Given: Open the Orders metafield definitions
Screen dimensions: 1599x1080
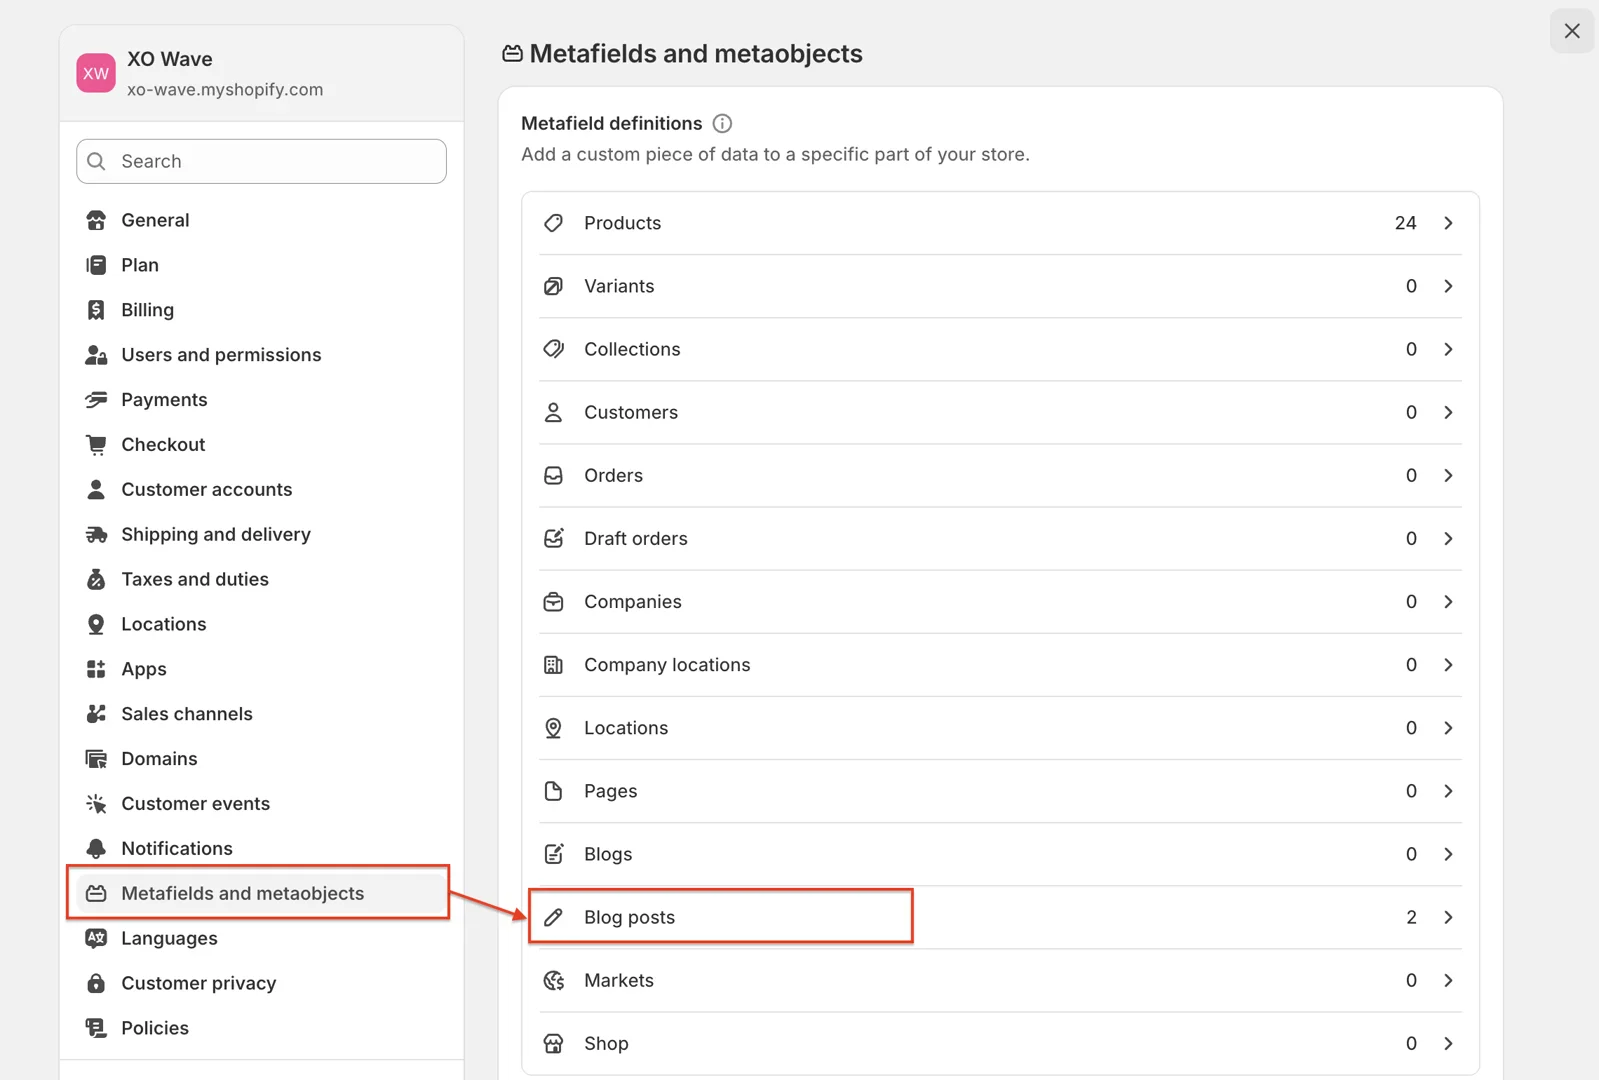Looking at the screenshot, I should pyautogui.click(x=613, y=475).
